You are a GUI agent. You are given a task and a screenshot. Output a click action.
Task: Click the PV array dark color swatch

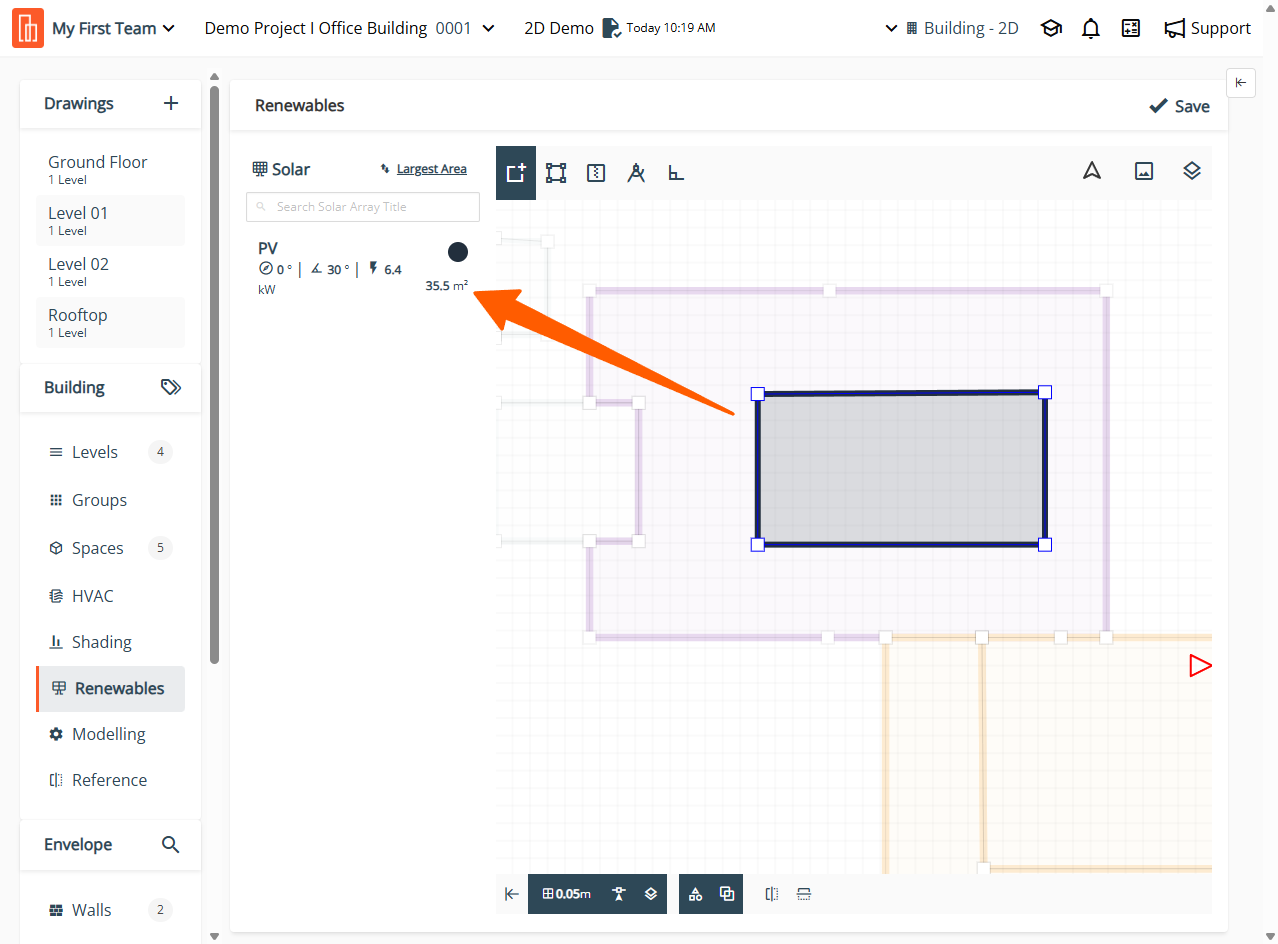tap(458, 252)
